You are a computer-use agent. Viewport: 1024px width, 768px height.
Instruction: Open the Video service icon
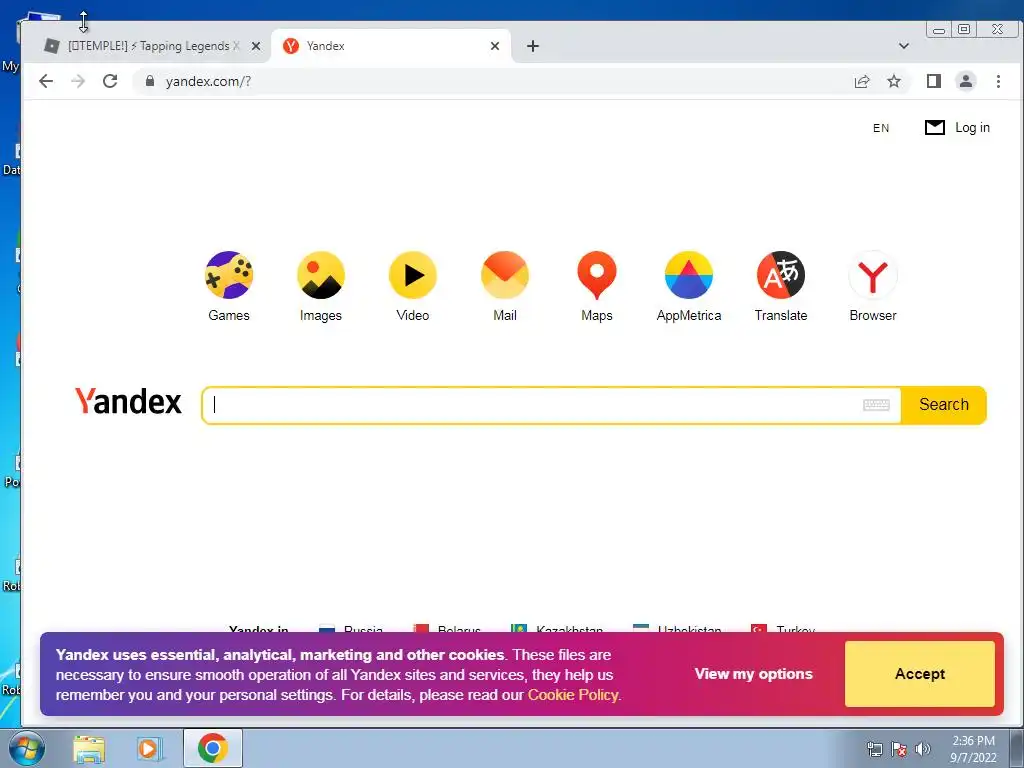413,276
